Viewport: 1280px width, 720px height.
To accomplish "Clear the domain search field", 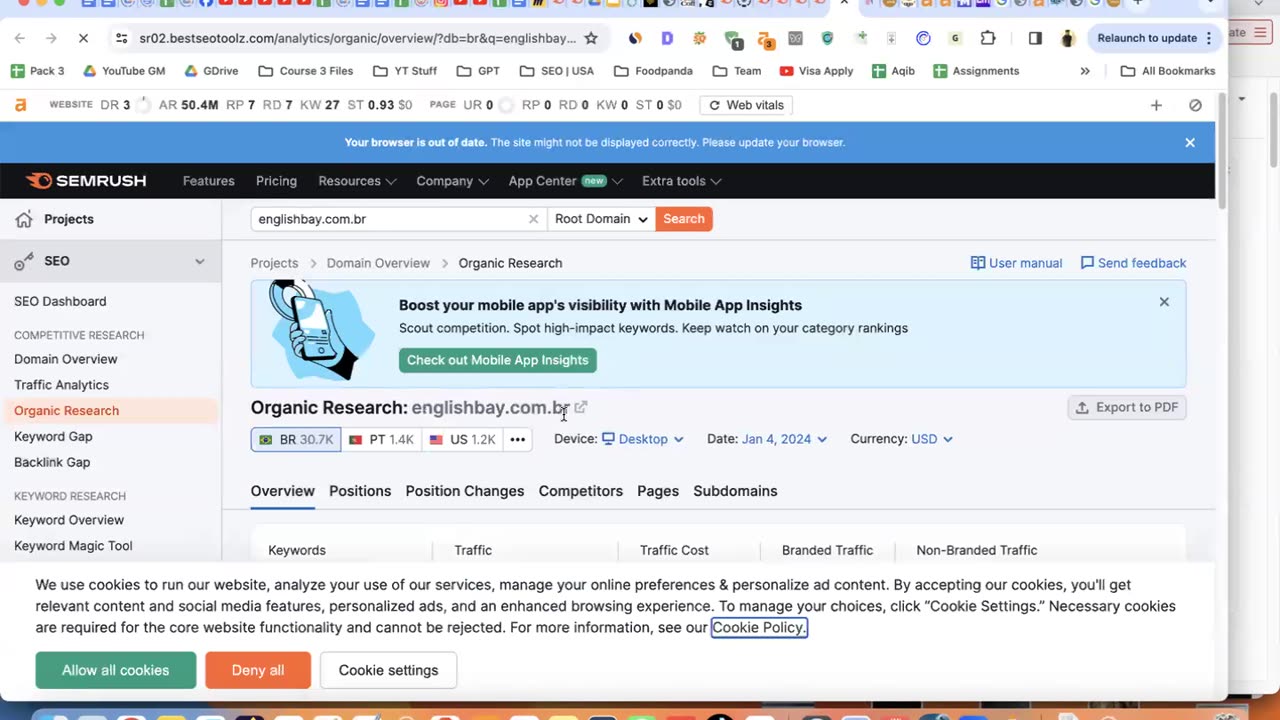I will click(533, 219).
